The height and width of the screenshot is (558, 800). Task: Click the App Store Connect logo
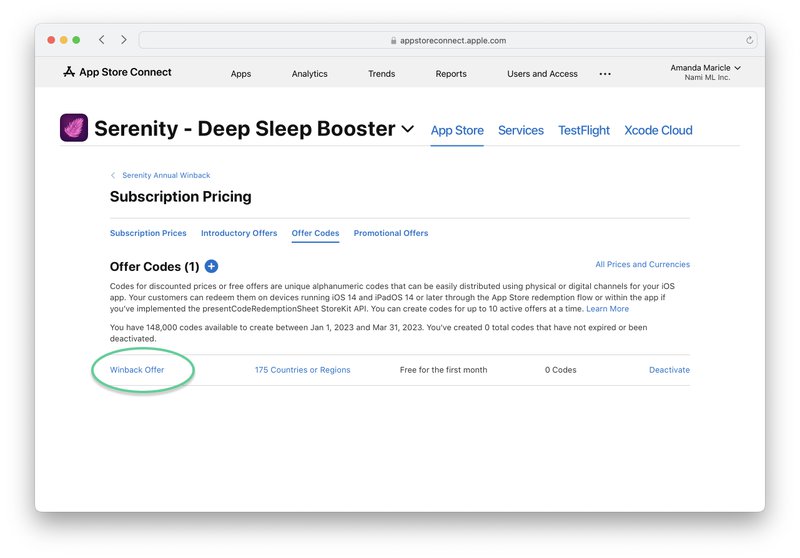pyautogui.click(x=117, y=72)
